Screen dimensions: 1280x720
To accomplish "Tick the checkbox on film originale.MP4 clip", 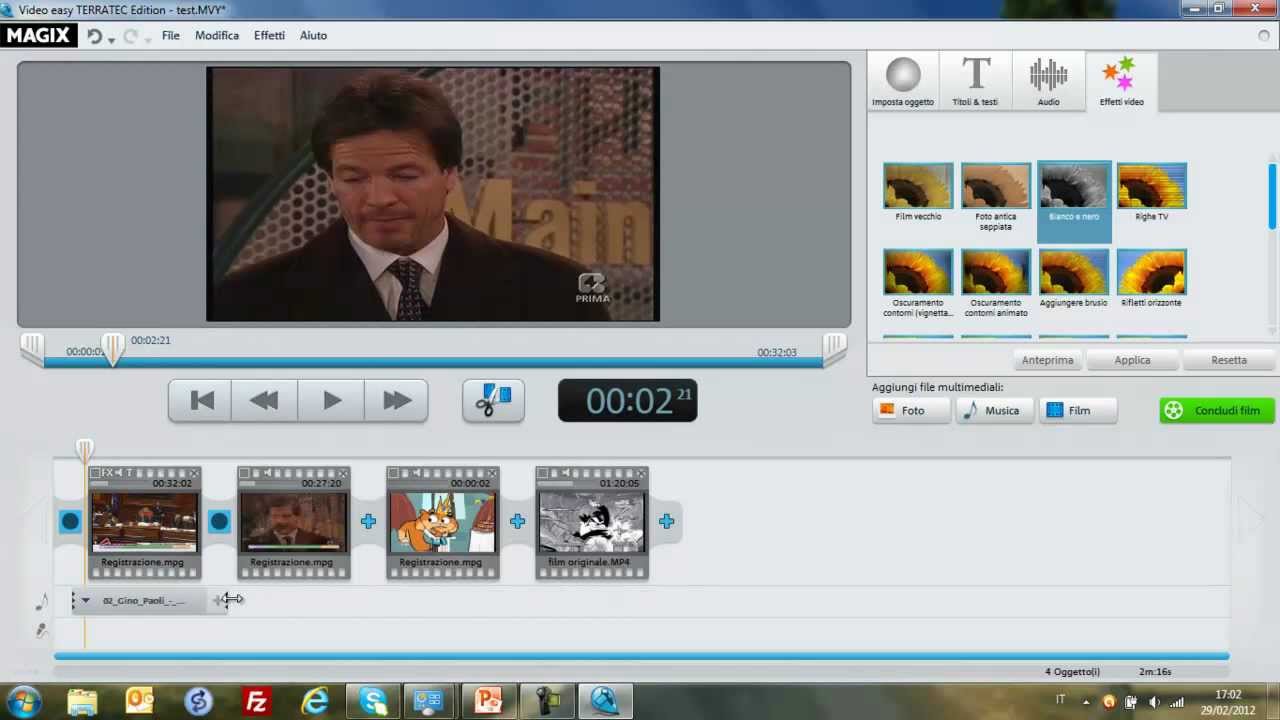I will click(x=542, y=473).
